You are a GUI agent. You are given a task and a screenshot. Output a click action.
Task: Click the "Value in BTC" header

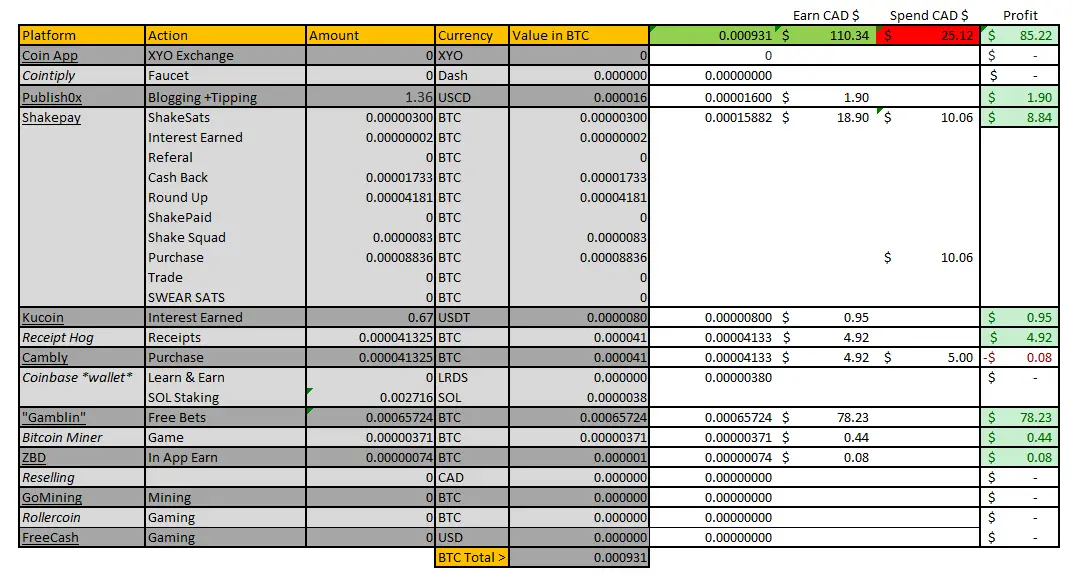pos(579,35)
